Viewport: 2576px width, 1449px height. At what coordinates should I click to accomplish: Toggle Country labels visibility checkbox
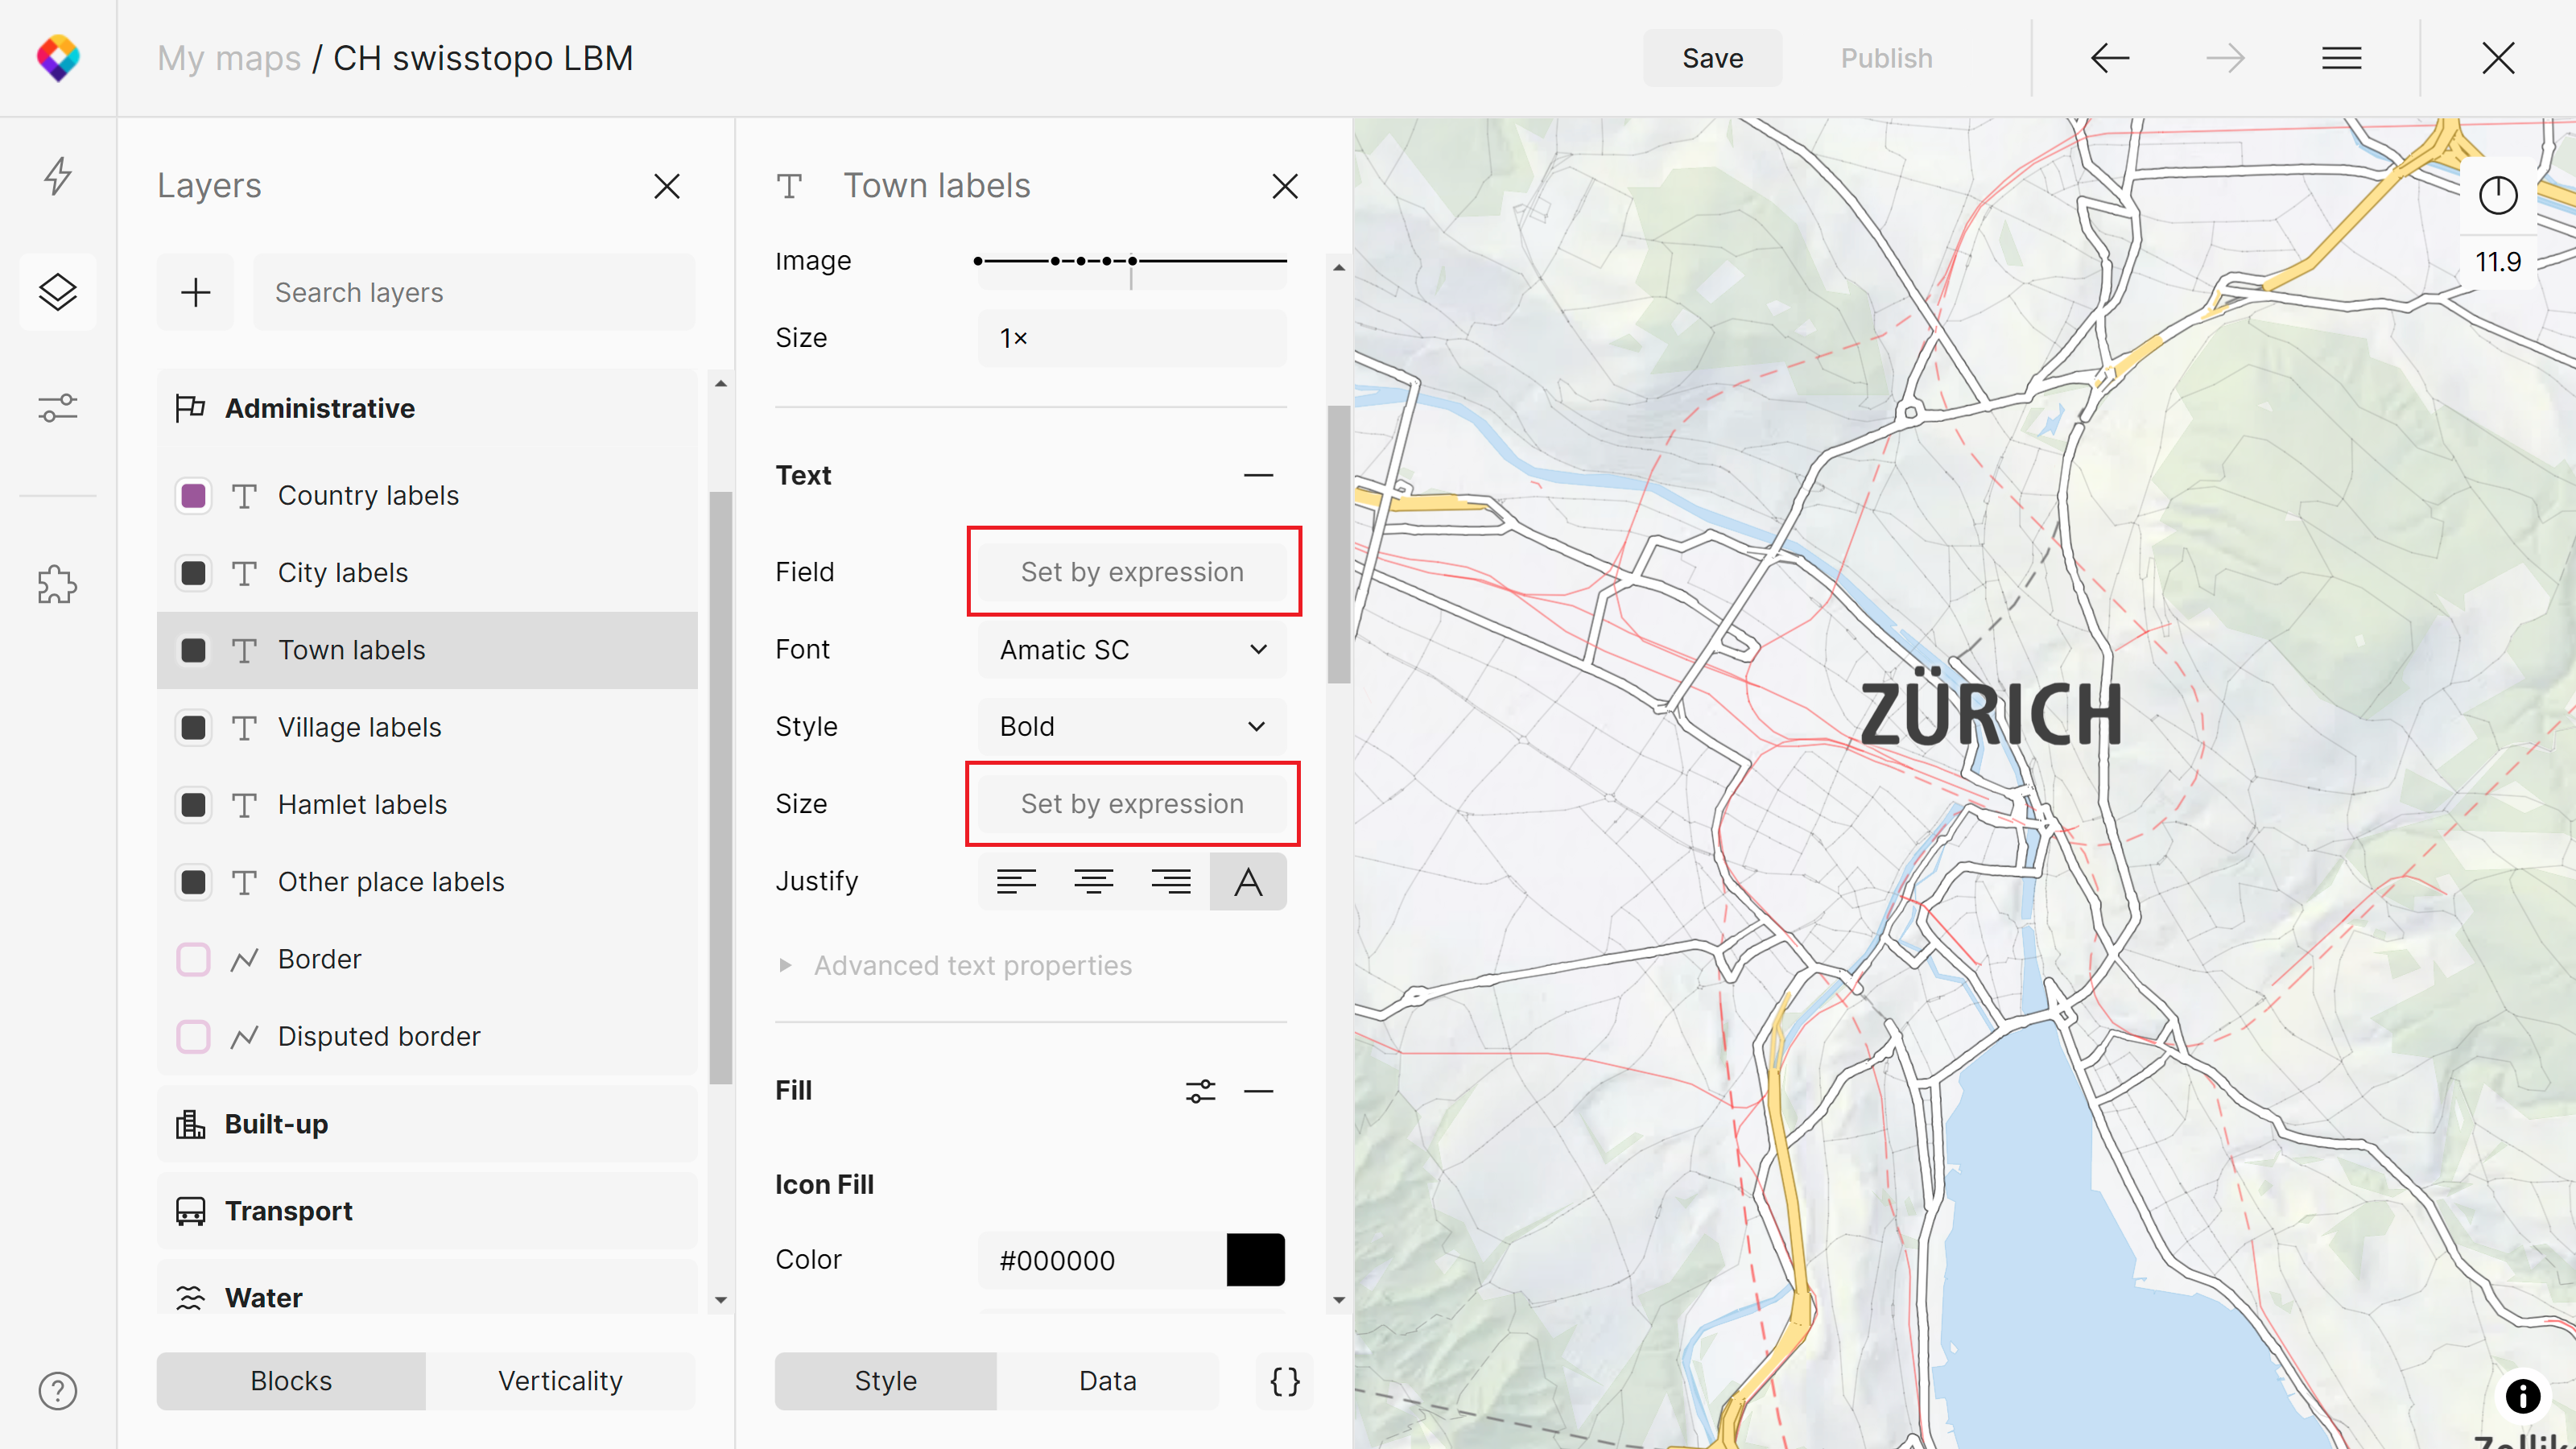point(193,495)
